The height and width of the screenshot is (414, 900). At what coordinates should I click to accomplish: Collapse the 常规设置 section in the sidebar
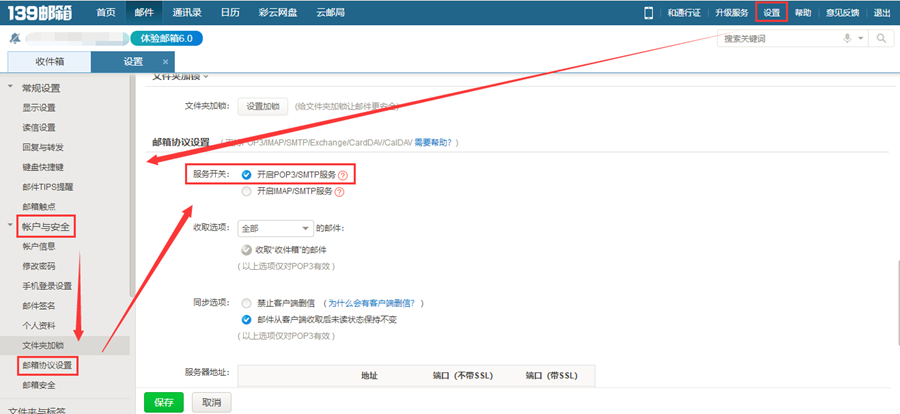click(10, 87)
